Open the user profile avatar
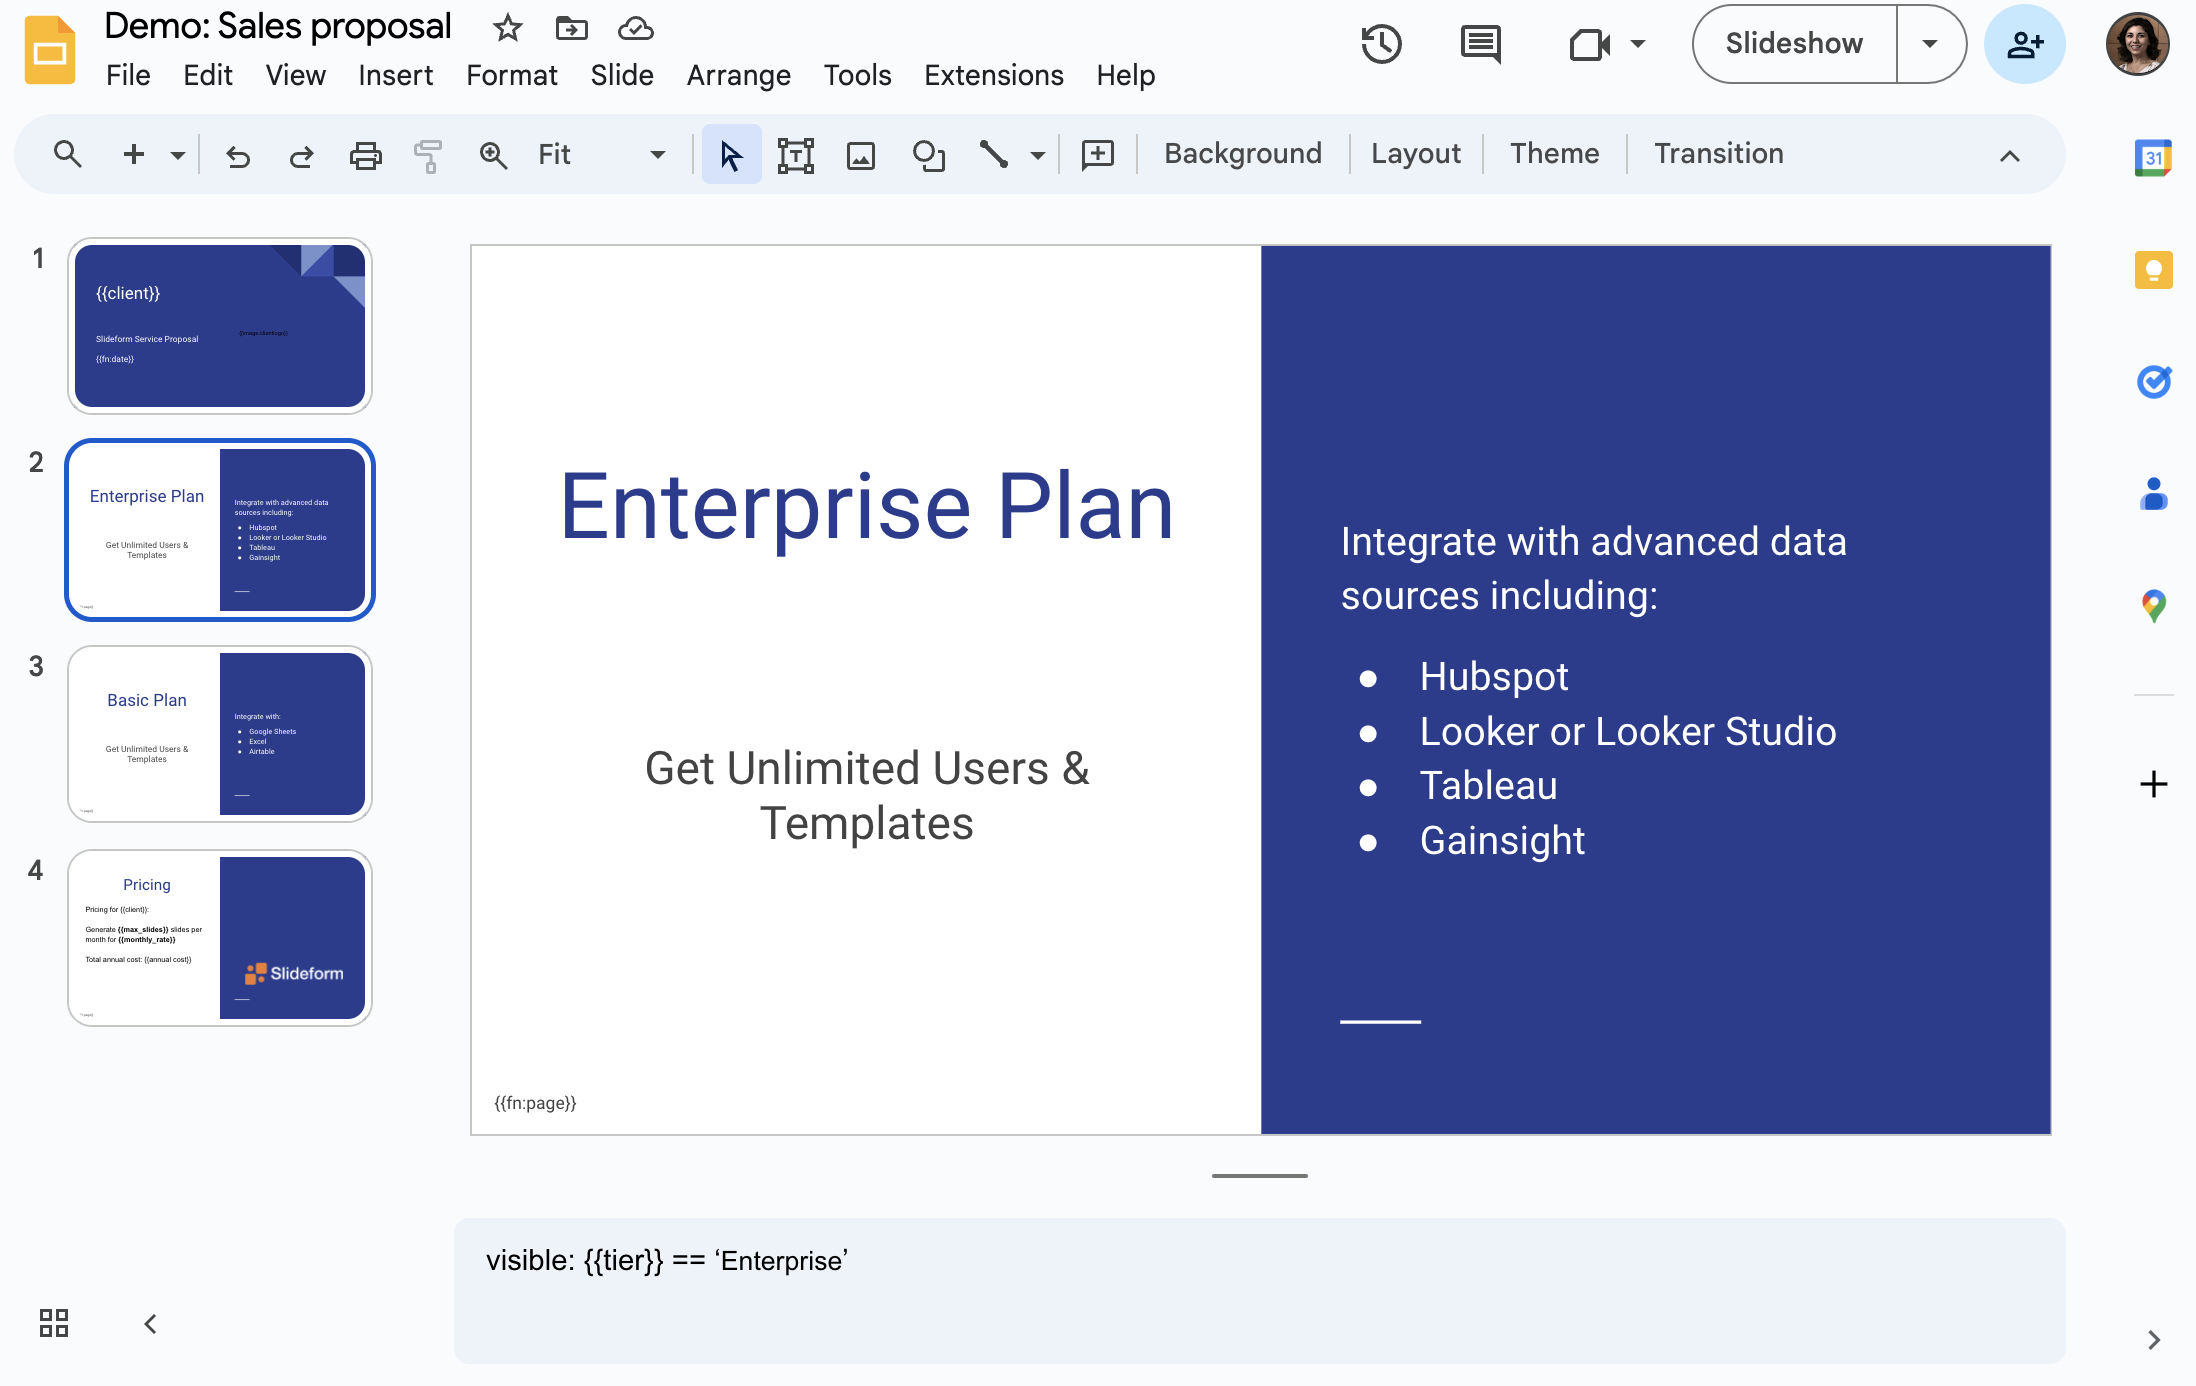The image size is (2196, 1386). [2138, 44]
